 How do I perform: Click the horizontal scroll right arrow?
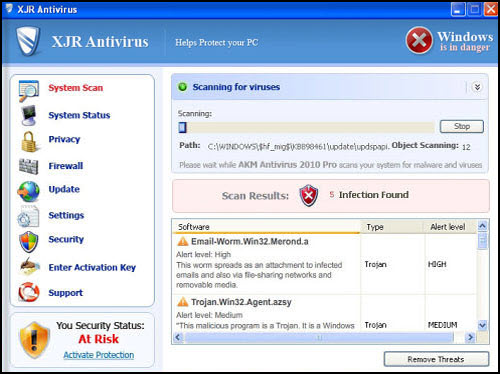coord(470,337)
